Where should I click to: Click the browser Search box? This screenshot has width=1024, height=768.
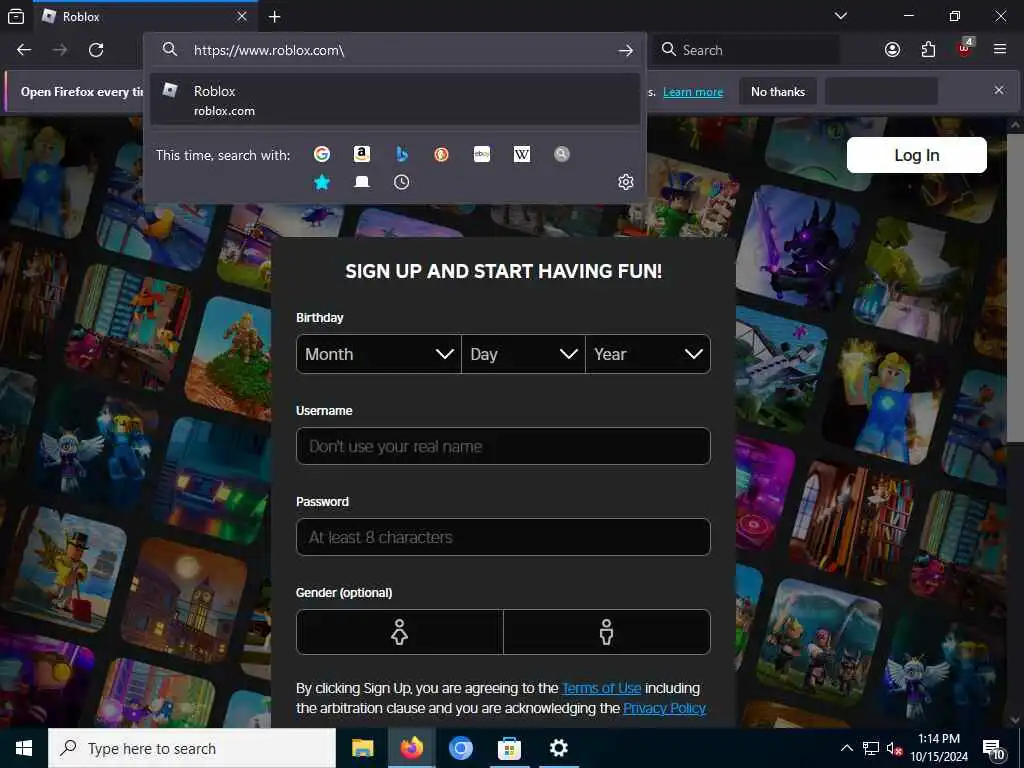(746, 50)
